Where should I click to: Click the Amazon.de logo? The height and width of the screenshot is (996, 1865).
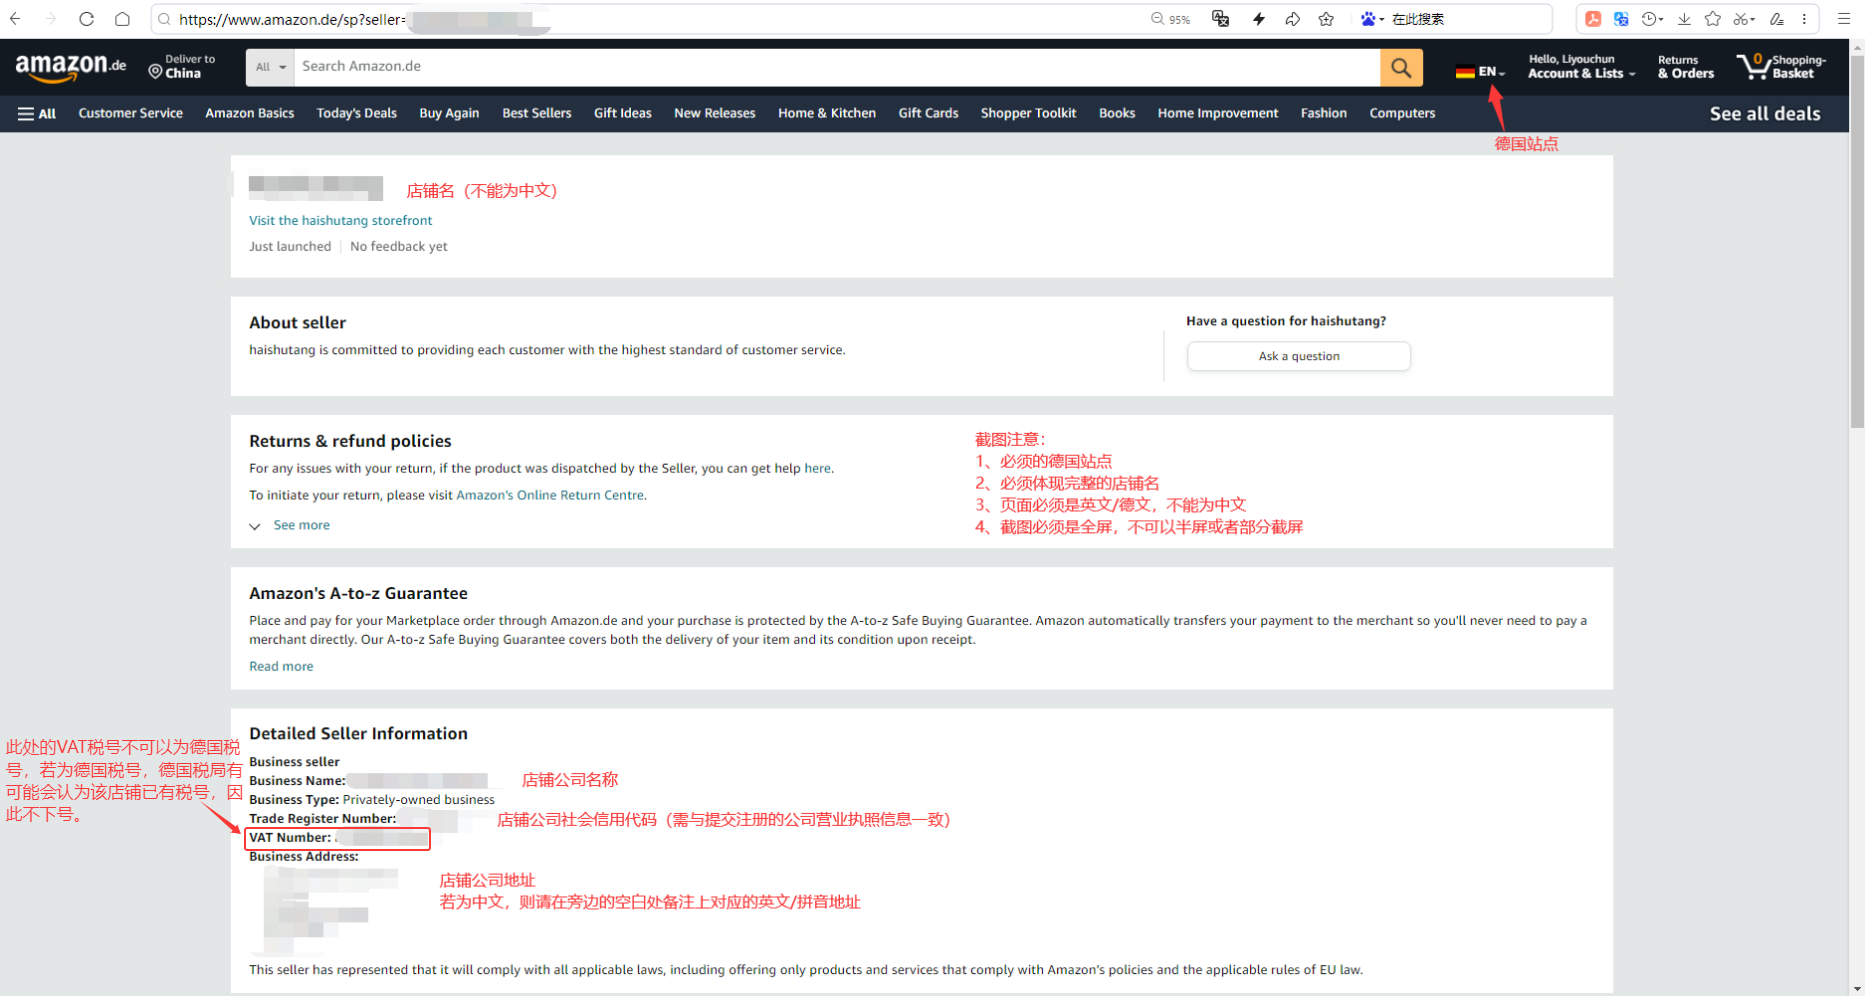click(x=71, y=67)
